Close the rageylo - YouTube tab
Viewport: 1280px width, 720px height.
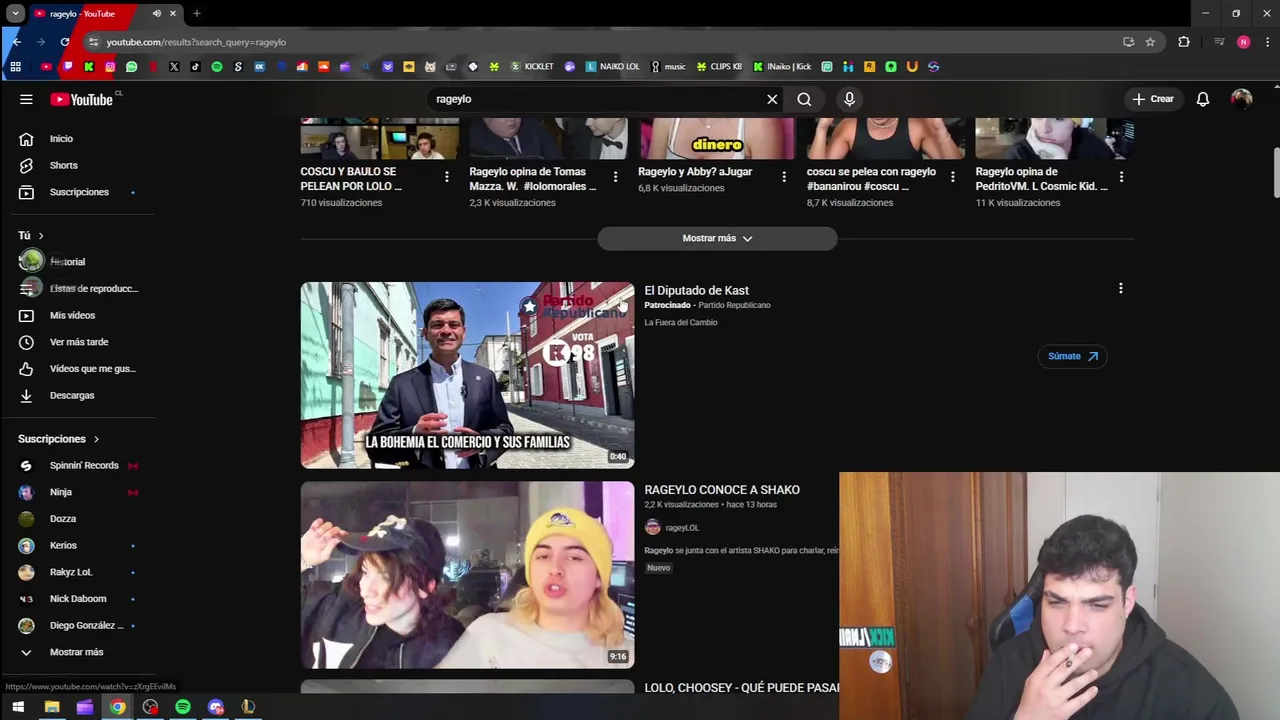[x=173, y=13]
